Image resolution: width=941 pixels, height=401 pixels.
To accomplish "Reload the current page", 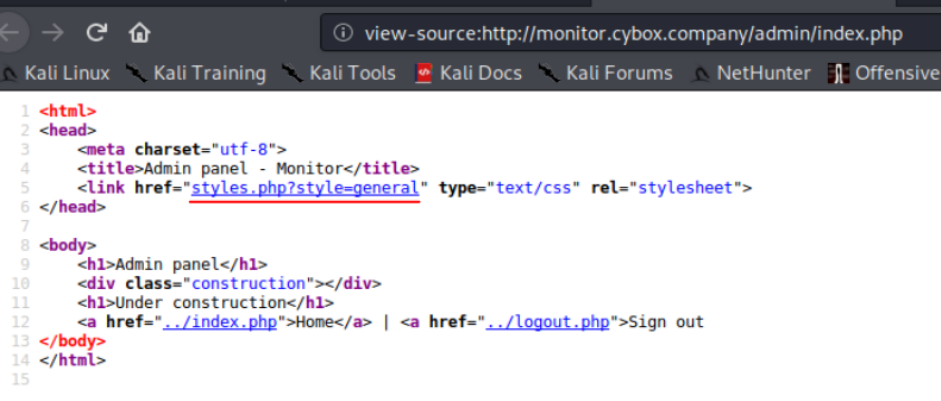I will click(x=97, y=33).
